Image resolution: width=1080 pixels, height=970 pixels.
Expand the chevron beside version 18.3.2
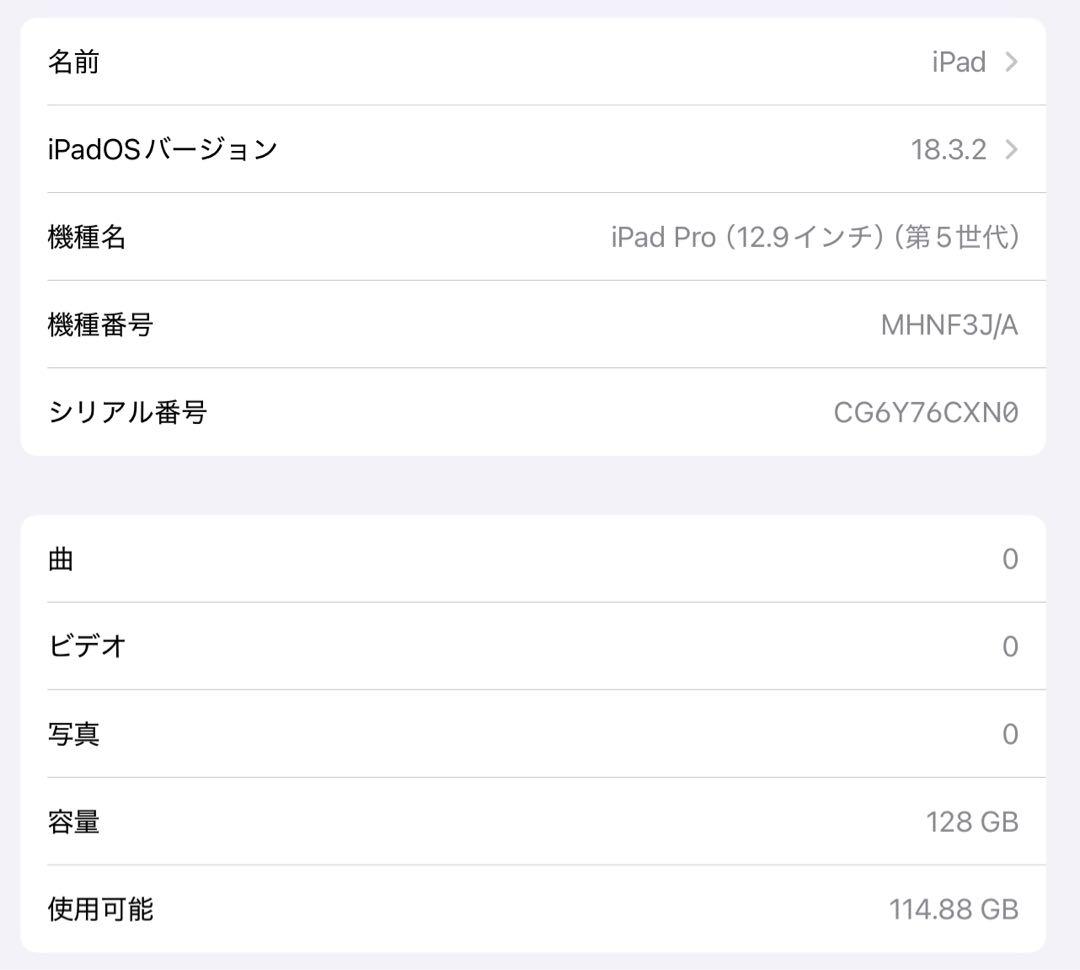(1011, 149)
